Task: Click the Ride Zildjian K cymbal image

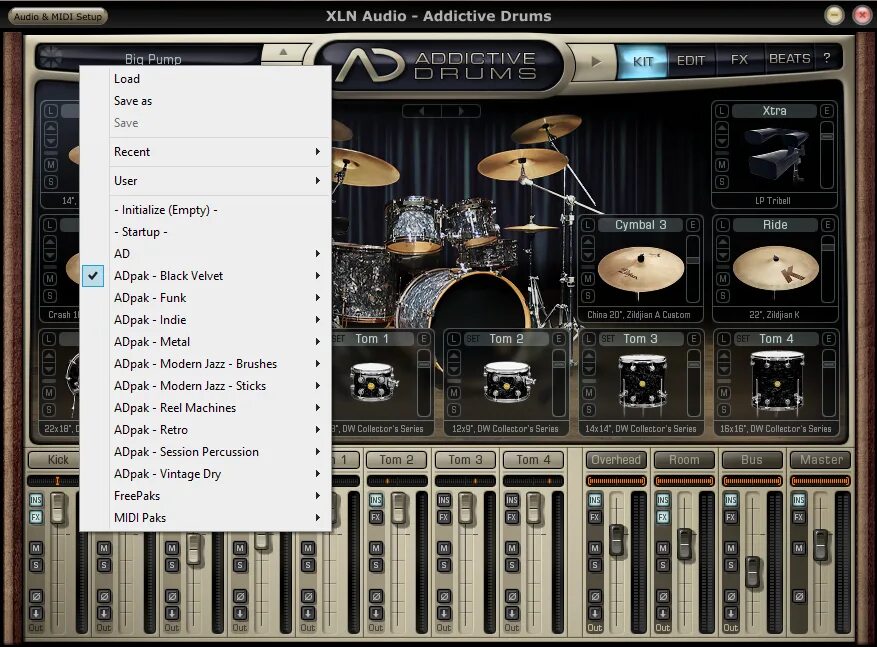Action: point(775,270)
